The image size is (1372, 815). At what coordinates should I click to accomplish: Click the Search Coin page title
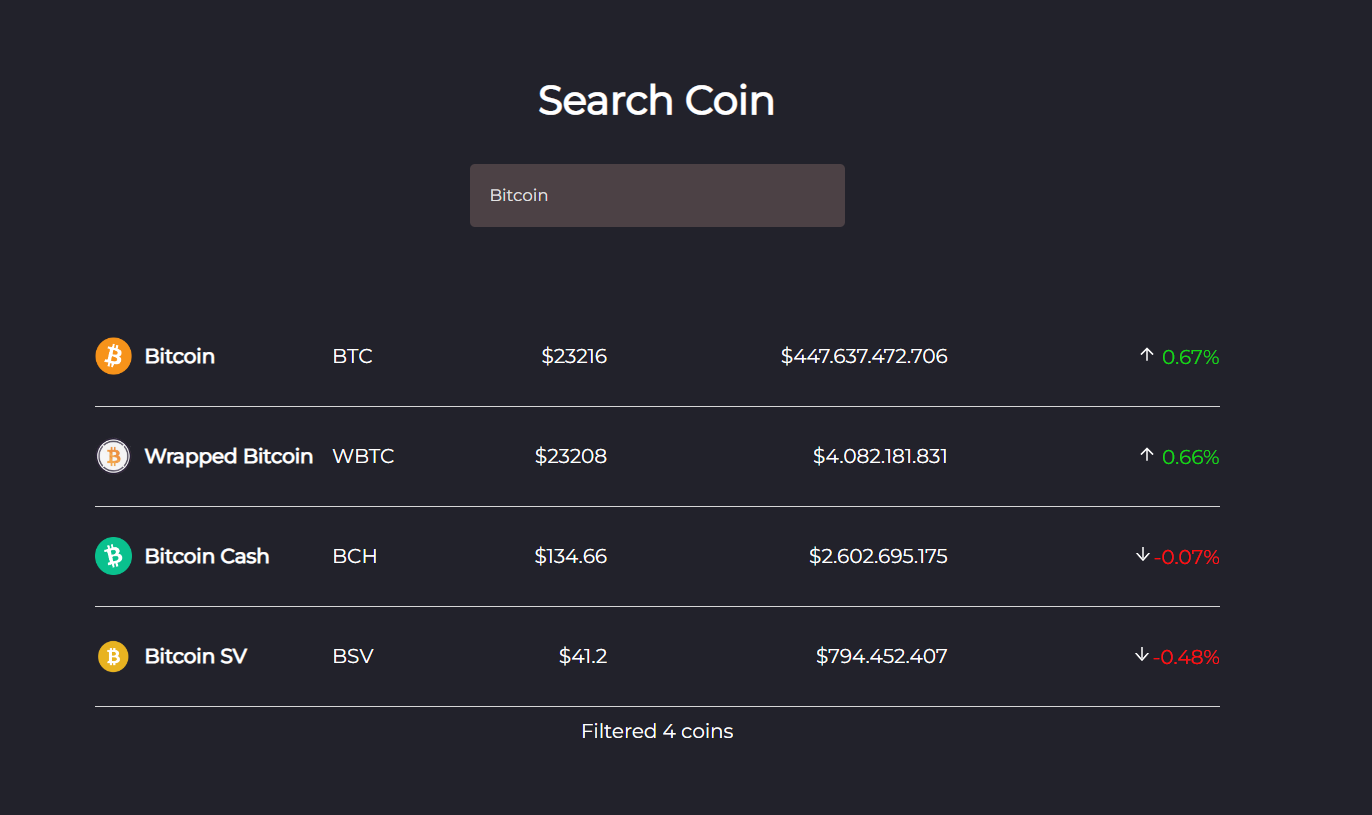pyautogui.click(x=657, y=99)
